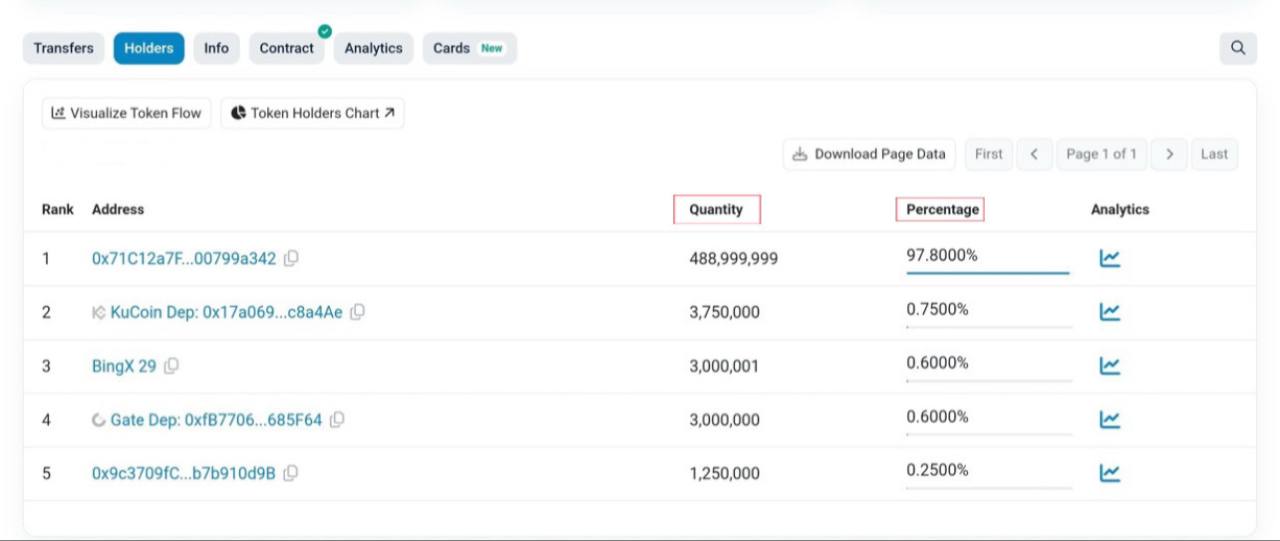
Task: Open analytics chart for BingX 29 row
Action: click(1109, 366)
